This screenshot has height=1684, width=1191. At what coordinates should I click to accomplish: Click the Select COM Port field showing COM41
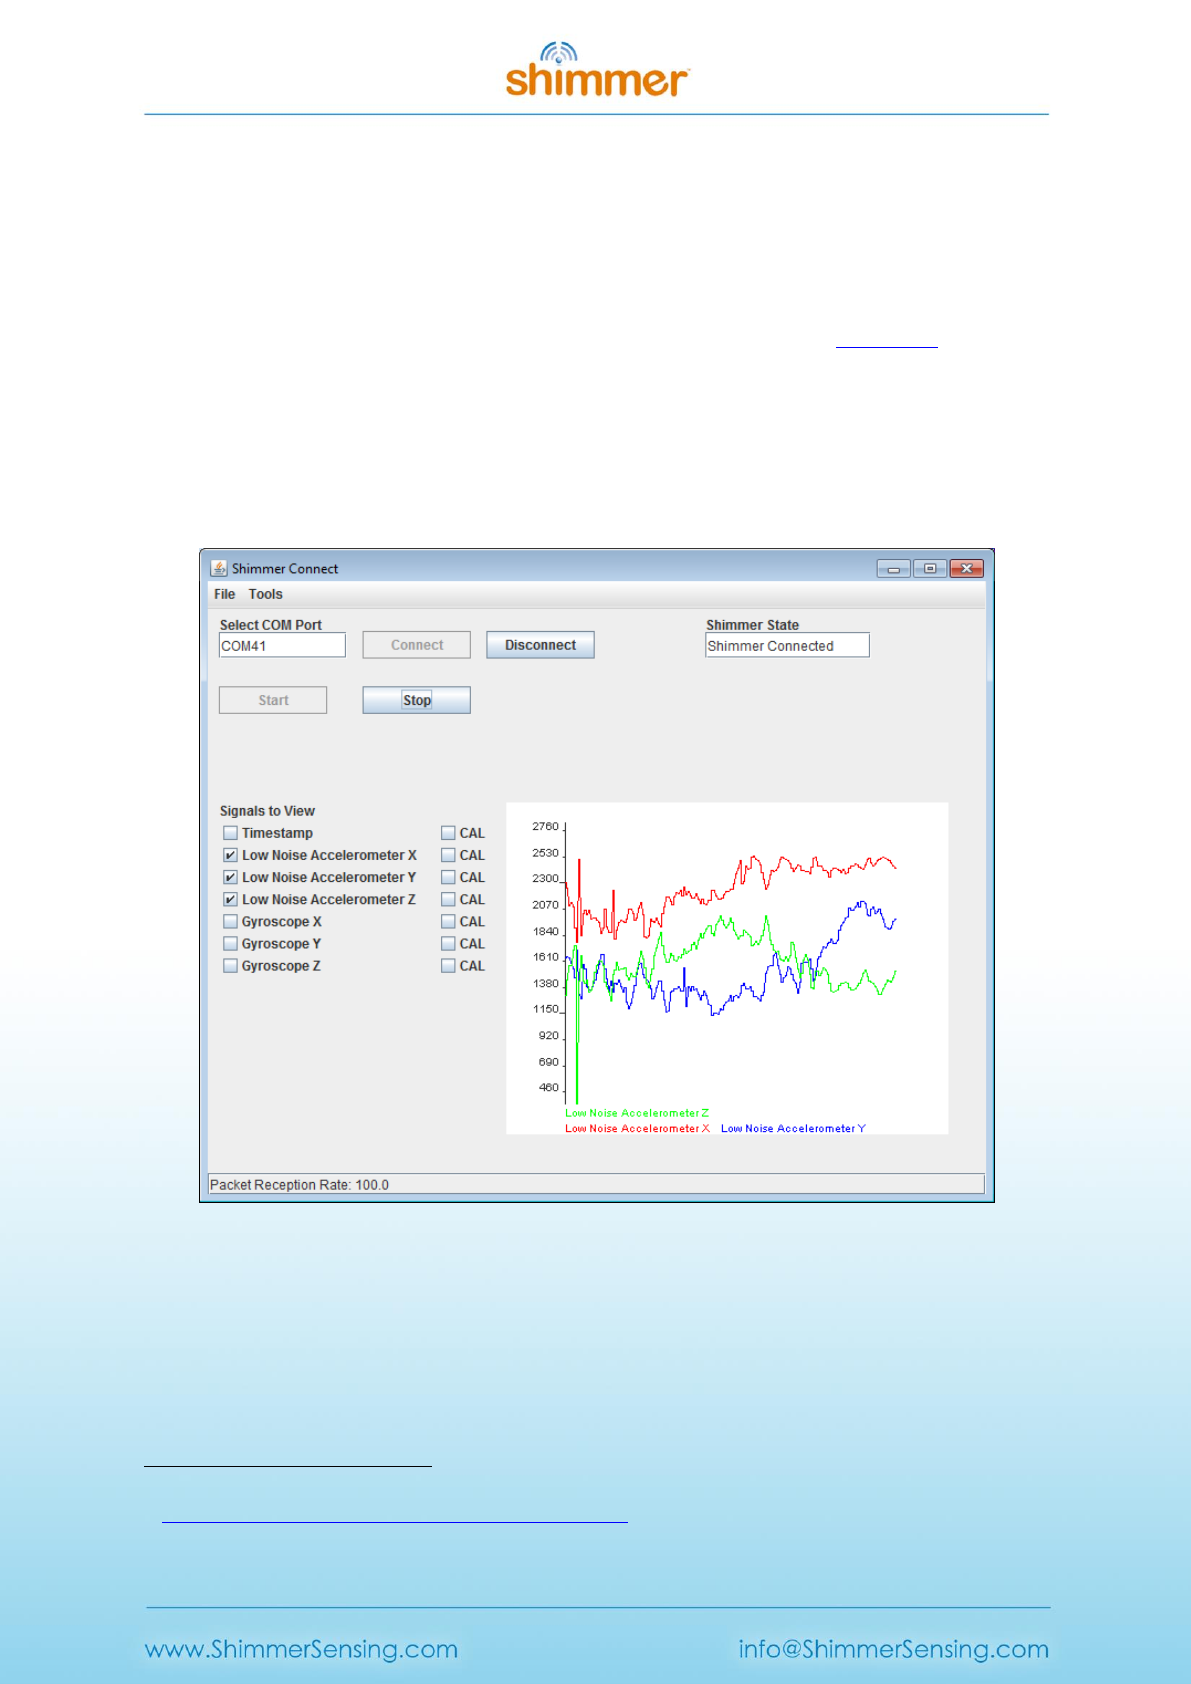click(282, 645)
